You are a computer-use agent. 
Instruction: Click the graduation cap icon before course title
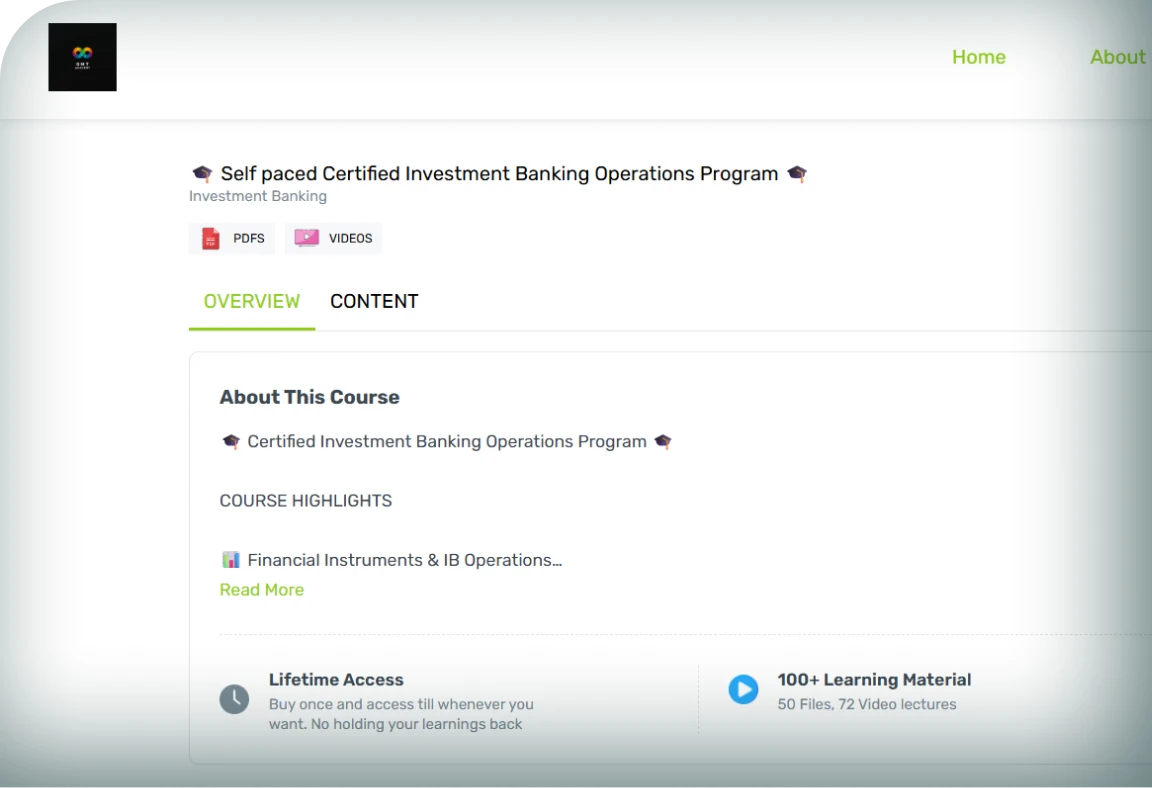click(x=203, y=173)
